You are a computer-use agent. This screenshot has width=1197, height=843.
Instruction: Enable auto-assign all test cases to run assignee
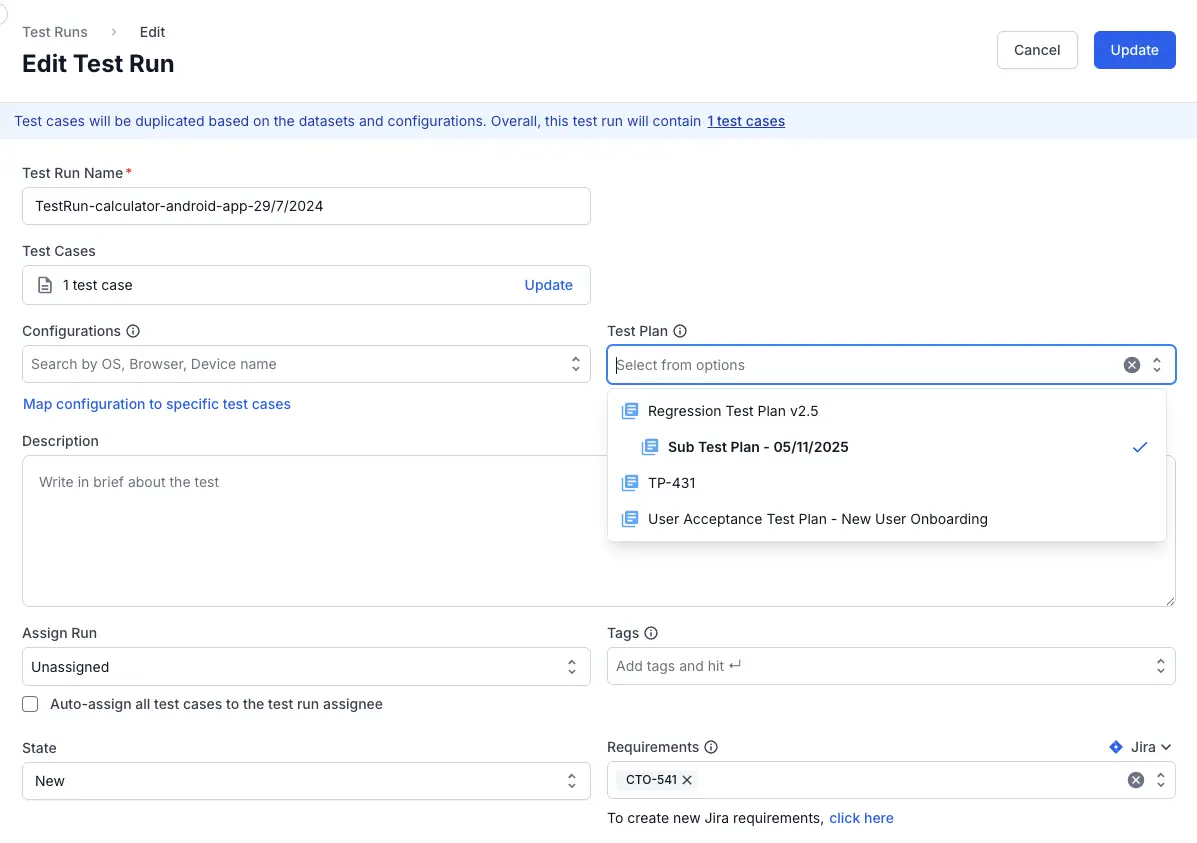(x=30, y=704)
